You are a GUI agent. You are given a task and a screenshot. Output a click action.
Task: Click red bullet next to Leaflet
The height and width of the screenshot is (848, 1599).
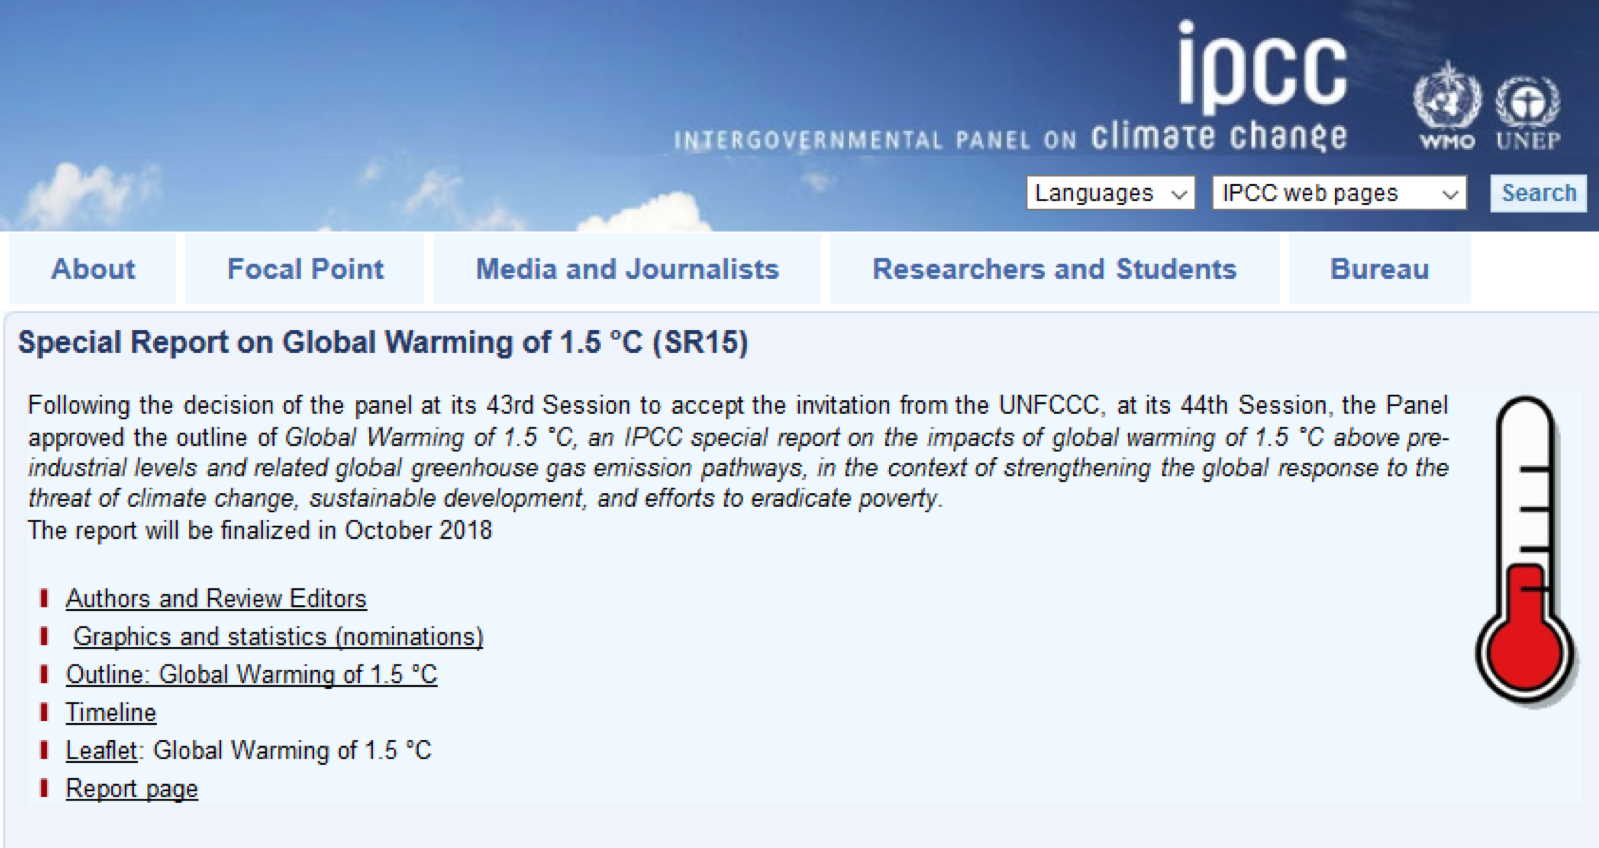point(44,750)
